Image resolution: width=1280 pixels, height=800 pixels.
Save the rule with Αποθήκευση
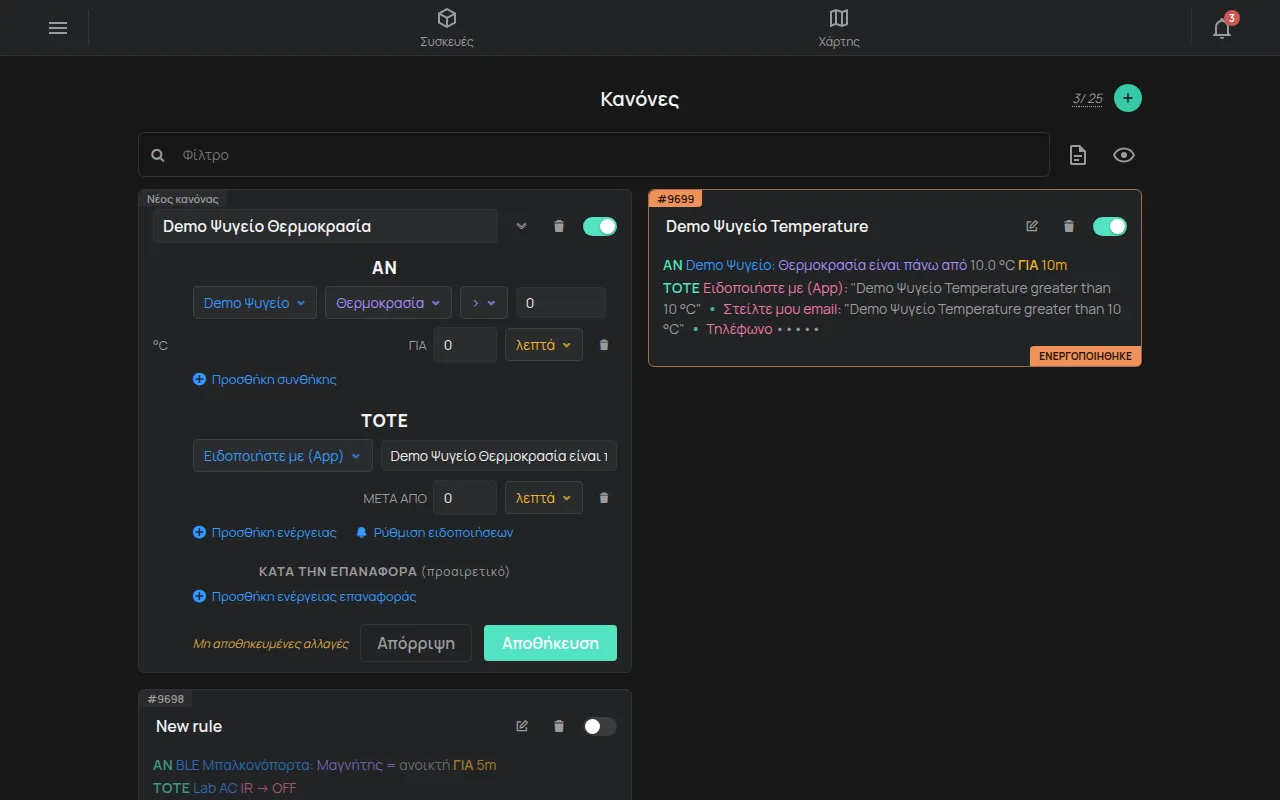[550, 643]
